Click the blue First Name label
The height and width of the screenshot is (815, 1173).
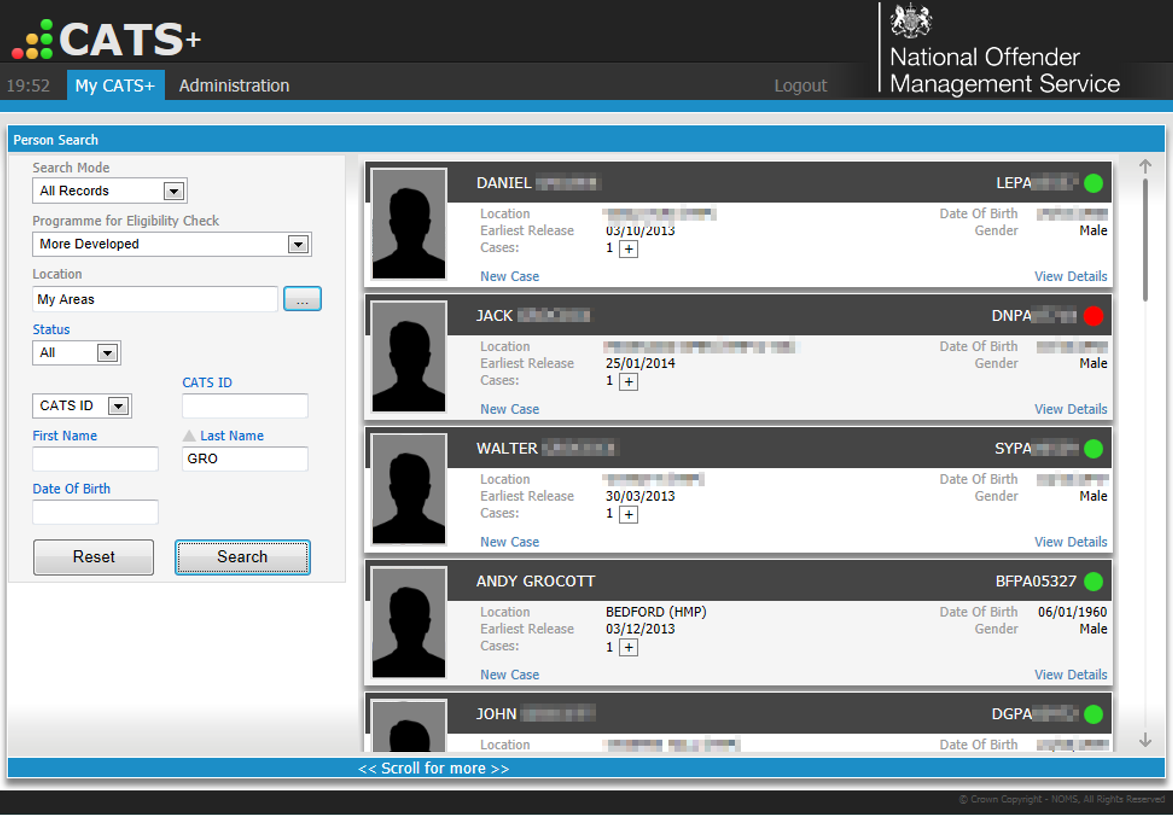click(64, 436)
